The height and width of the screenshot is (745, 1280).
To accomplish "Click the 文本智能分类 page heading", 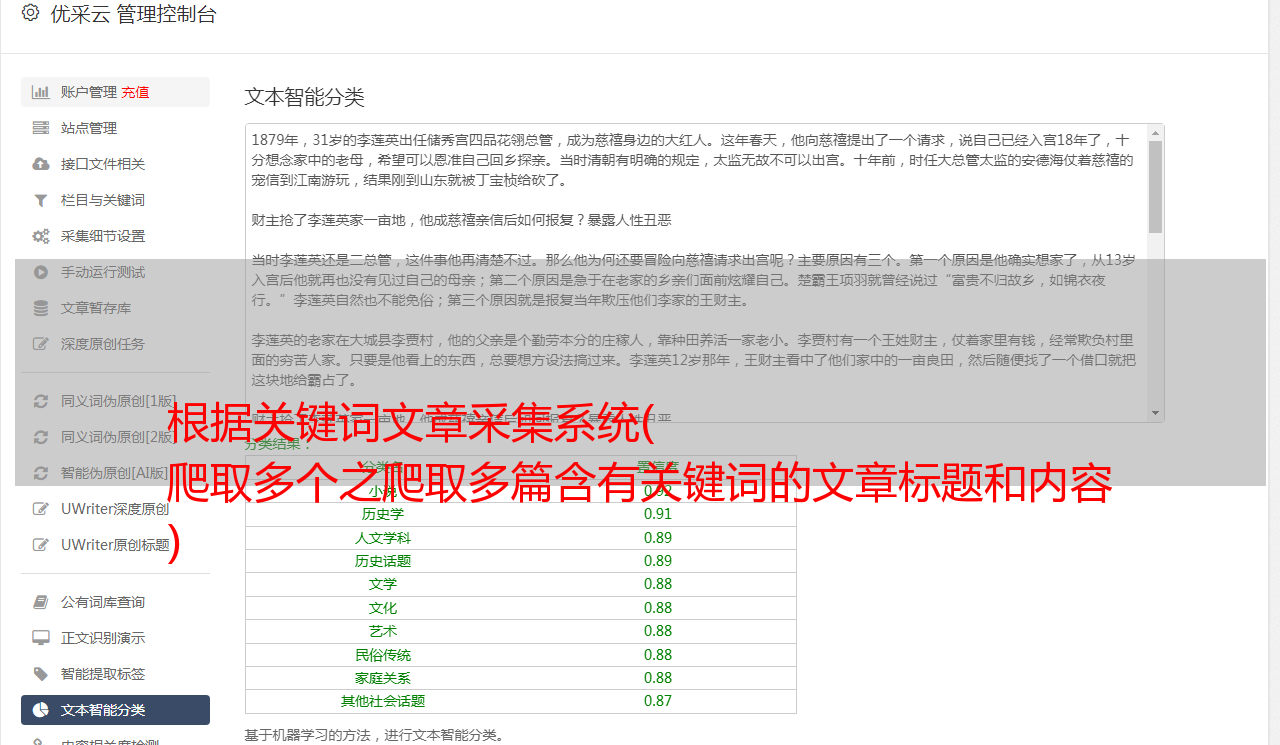I will pyautogui.click(x=305, y=97).
